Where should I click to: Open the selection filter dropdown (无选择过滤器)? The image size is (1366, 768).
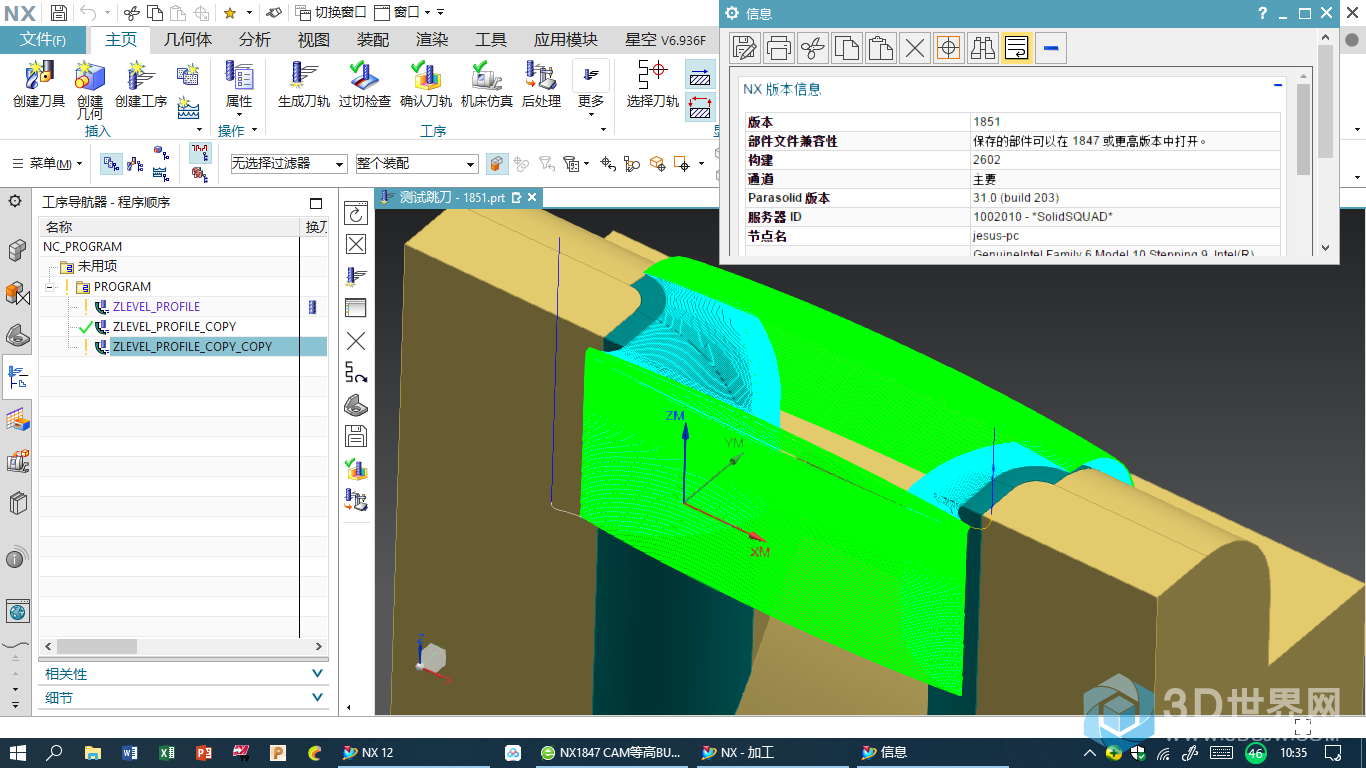[x=288, y=163]
